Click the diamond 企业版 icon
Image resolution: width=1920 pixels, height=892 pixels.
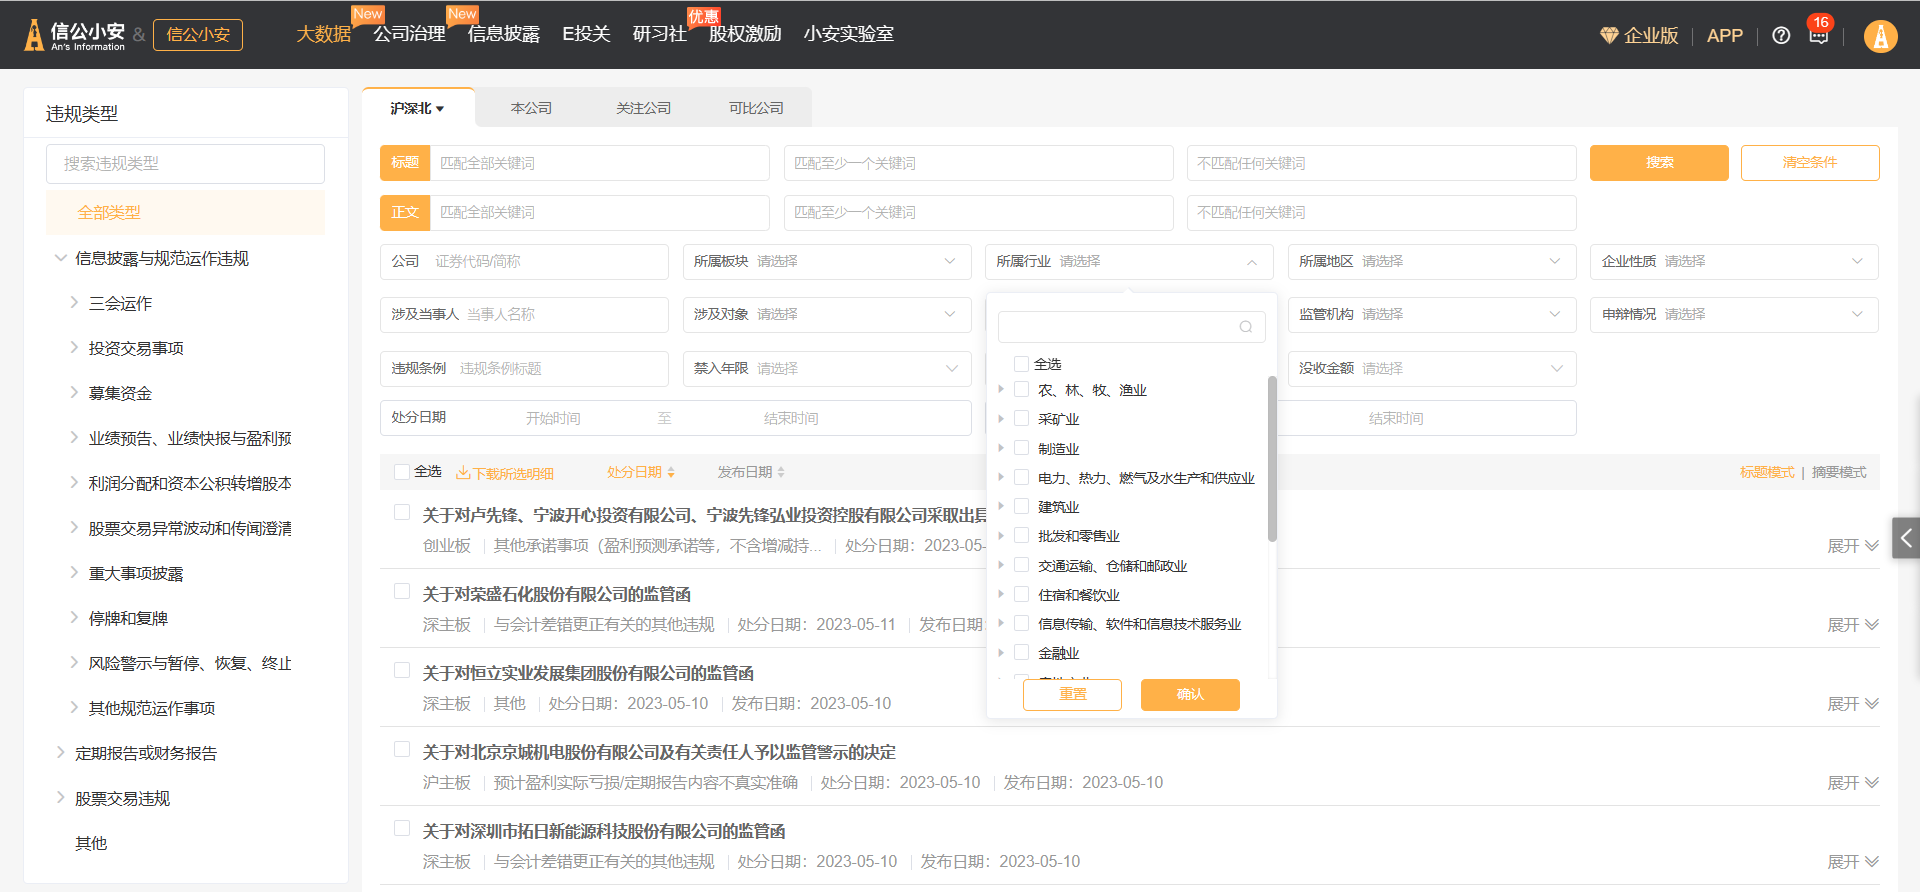click(1609, 35)
